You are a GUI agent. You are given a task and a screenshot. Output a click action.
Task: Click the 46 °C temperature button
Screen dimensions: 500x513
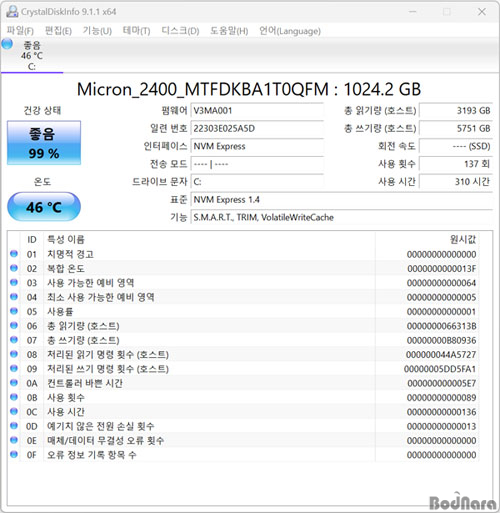pos(44,207)
